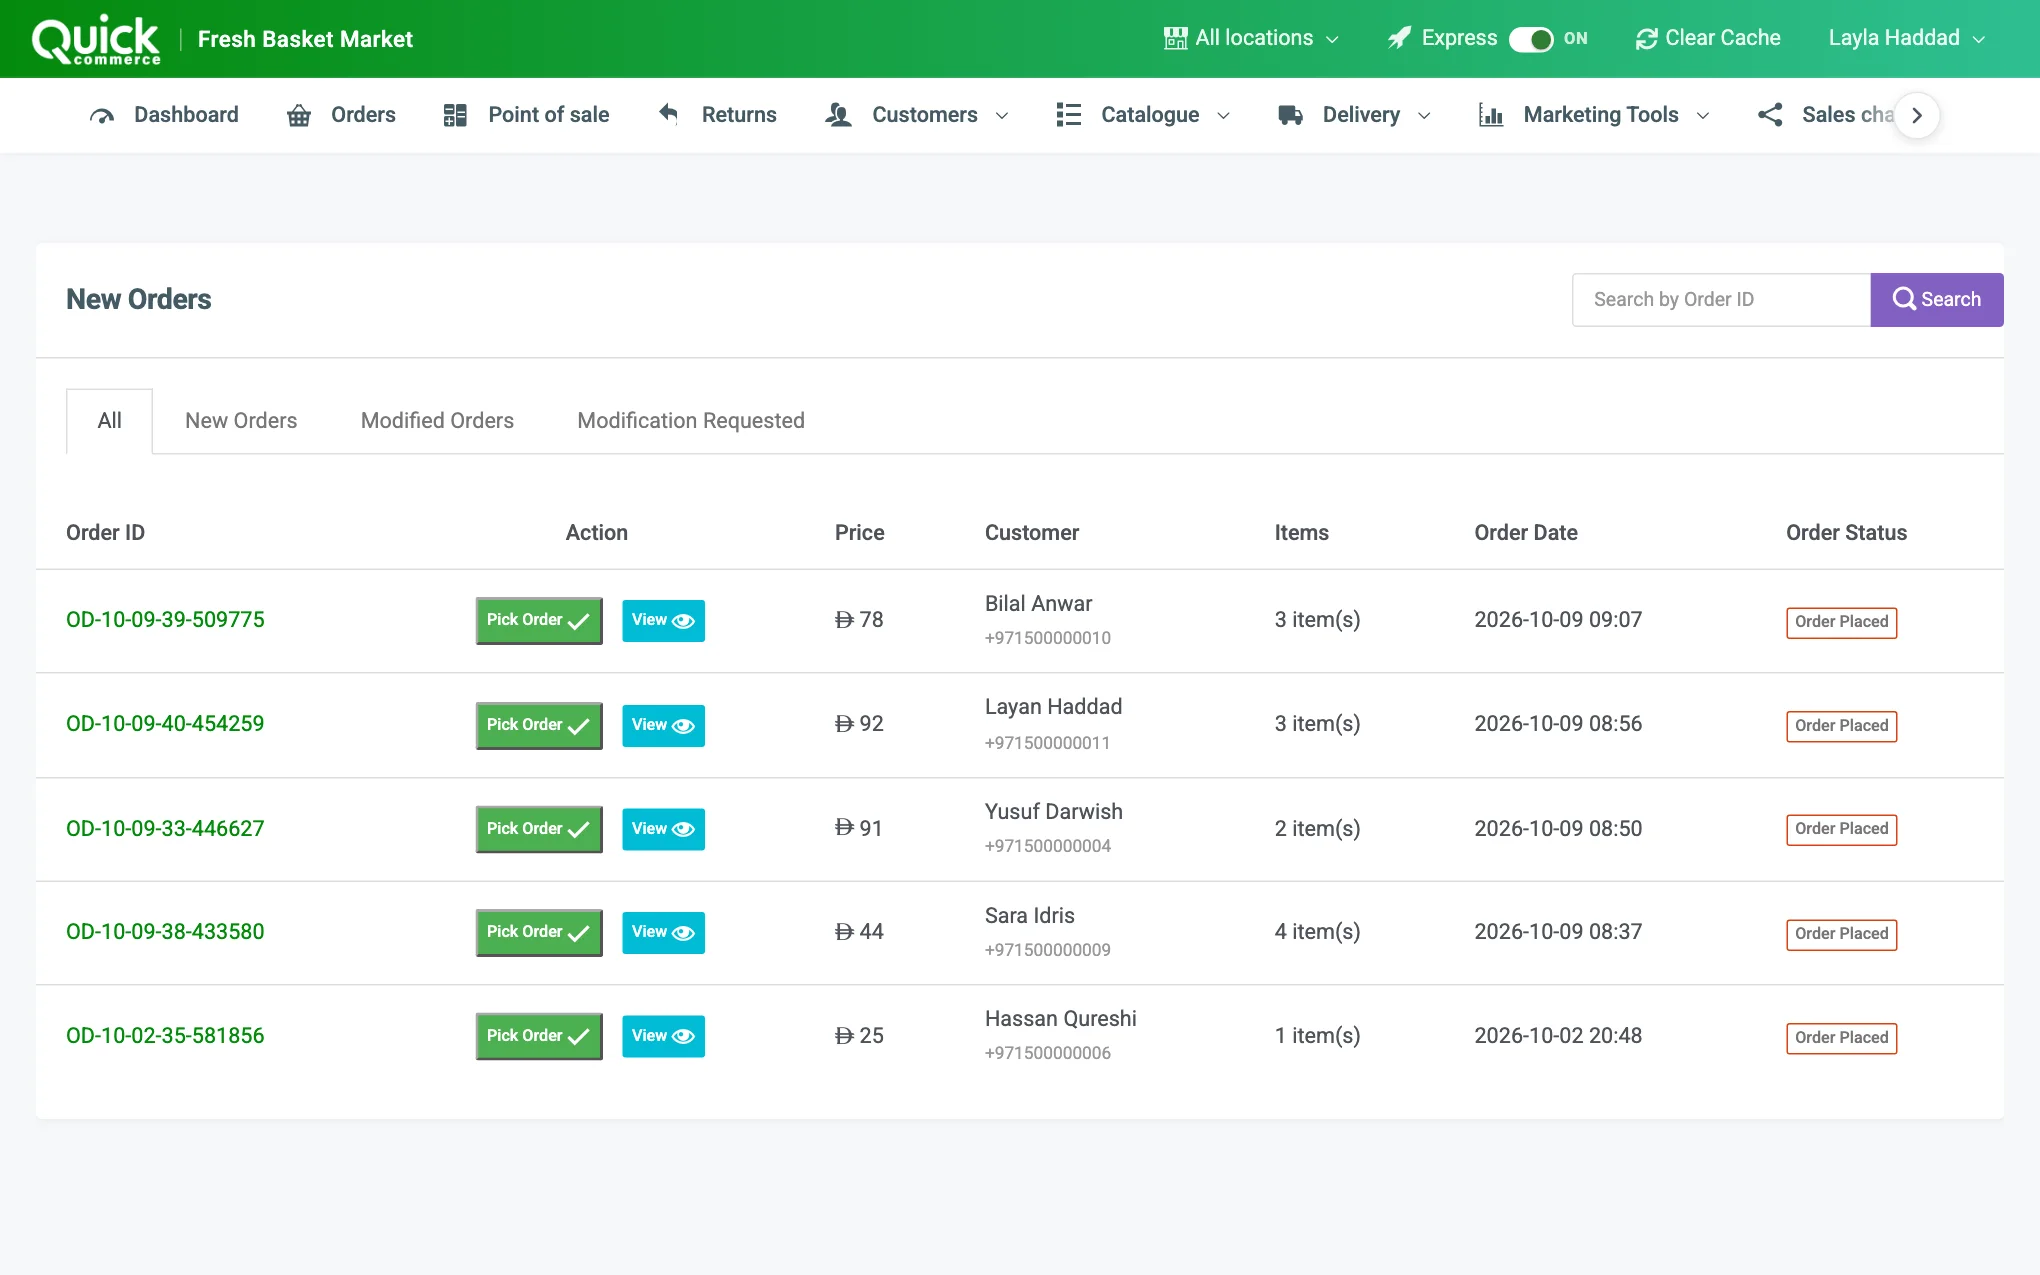This screenshot has height=1275, width=2040.
Task: Click order date 2026-10-09 08:37
Action: (x=1558, y=932)
